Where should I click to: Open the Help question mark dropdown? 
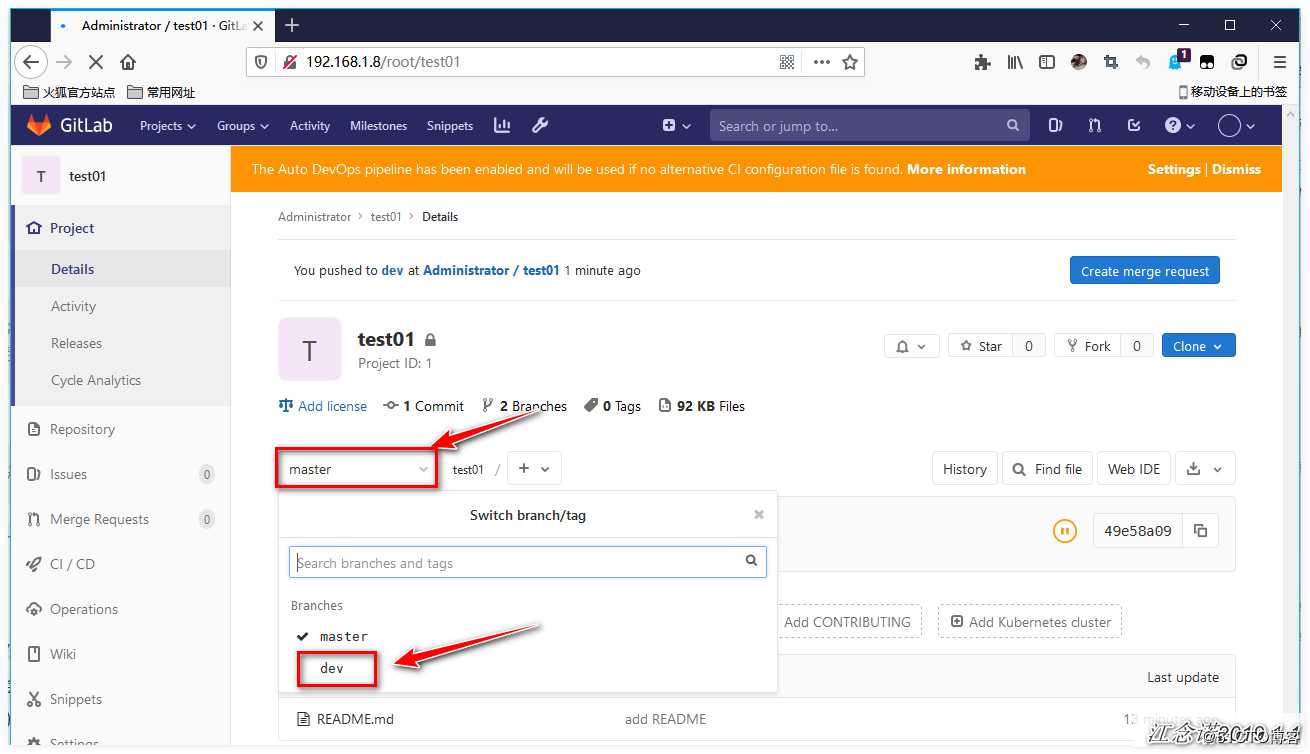1180,126
